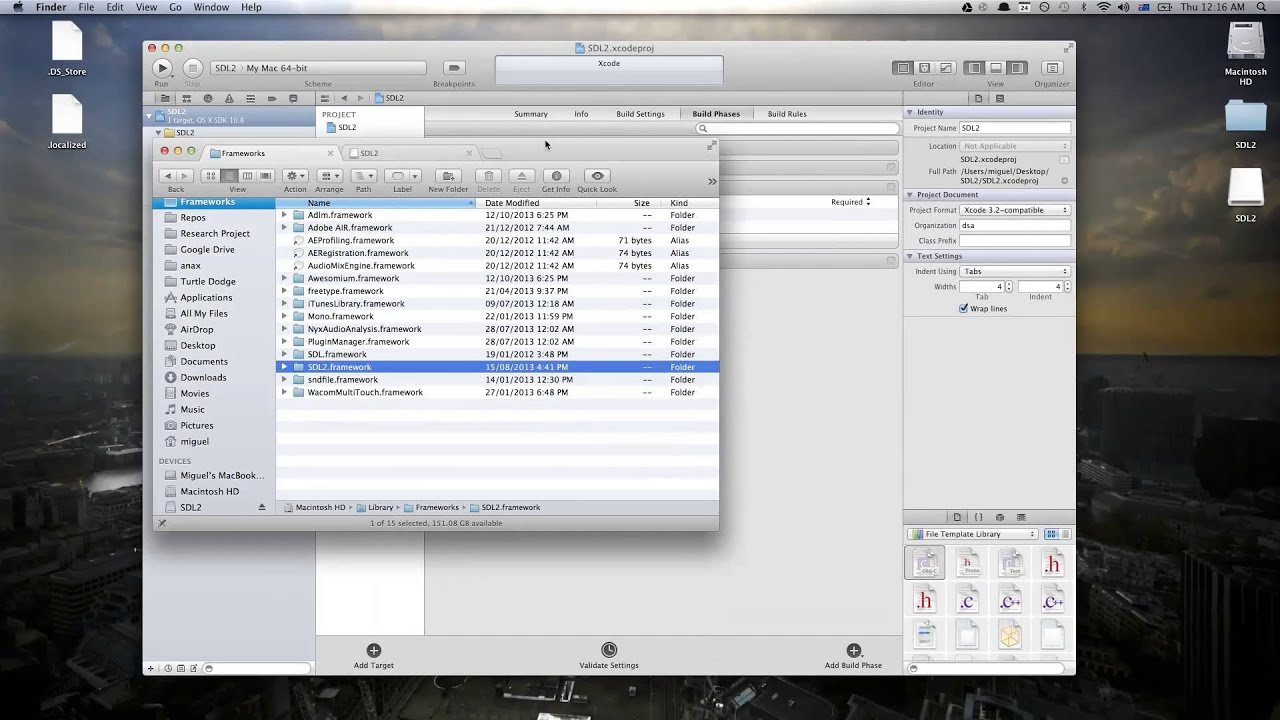
Task: Show the File inspector in utilities
Action: click(979, 98)
